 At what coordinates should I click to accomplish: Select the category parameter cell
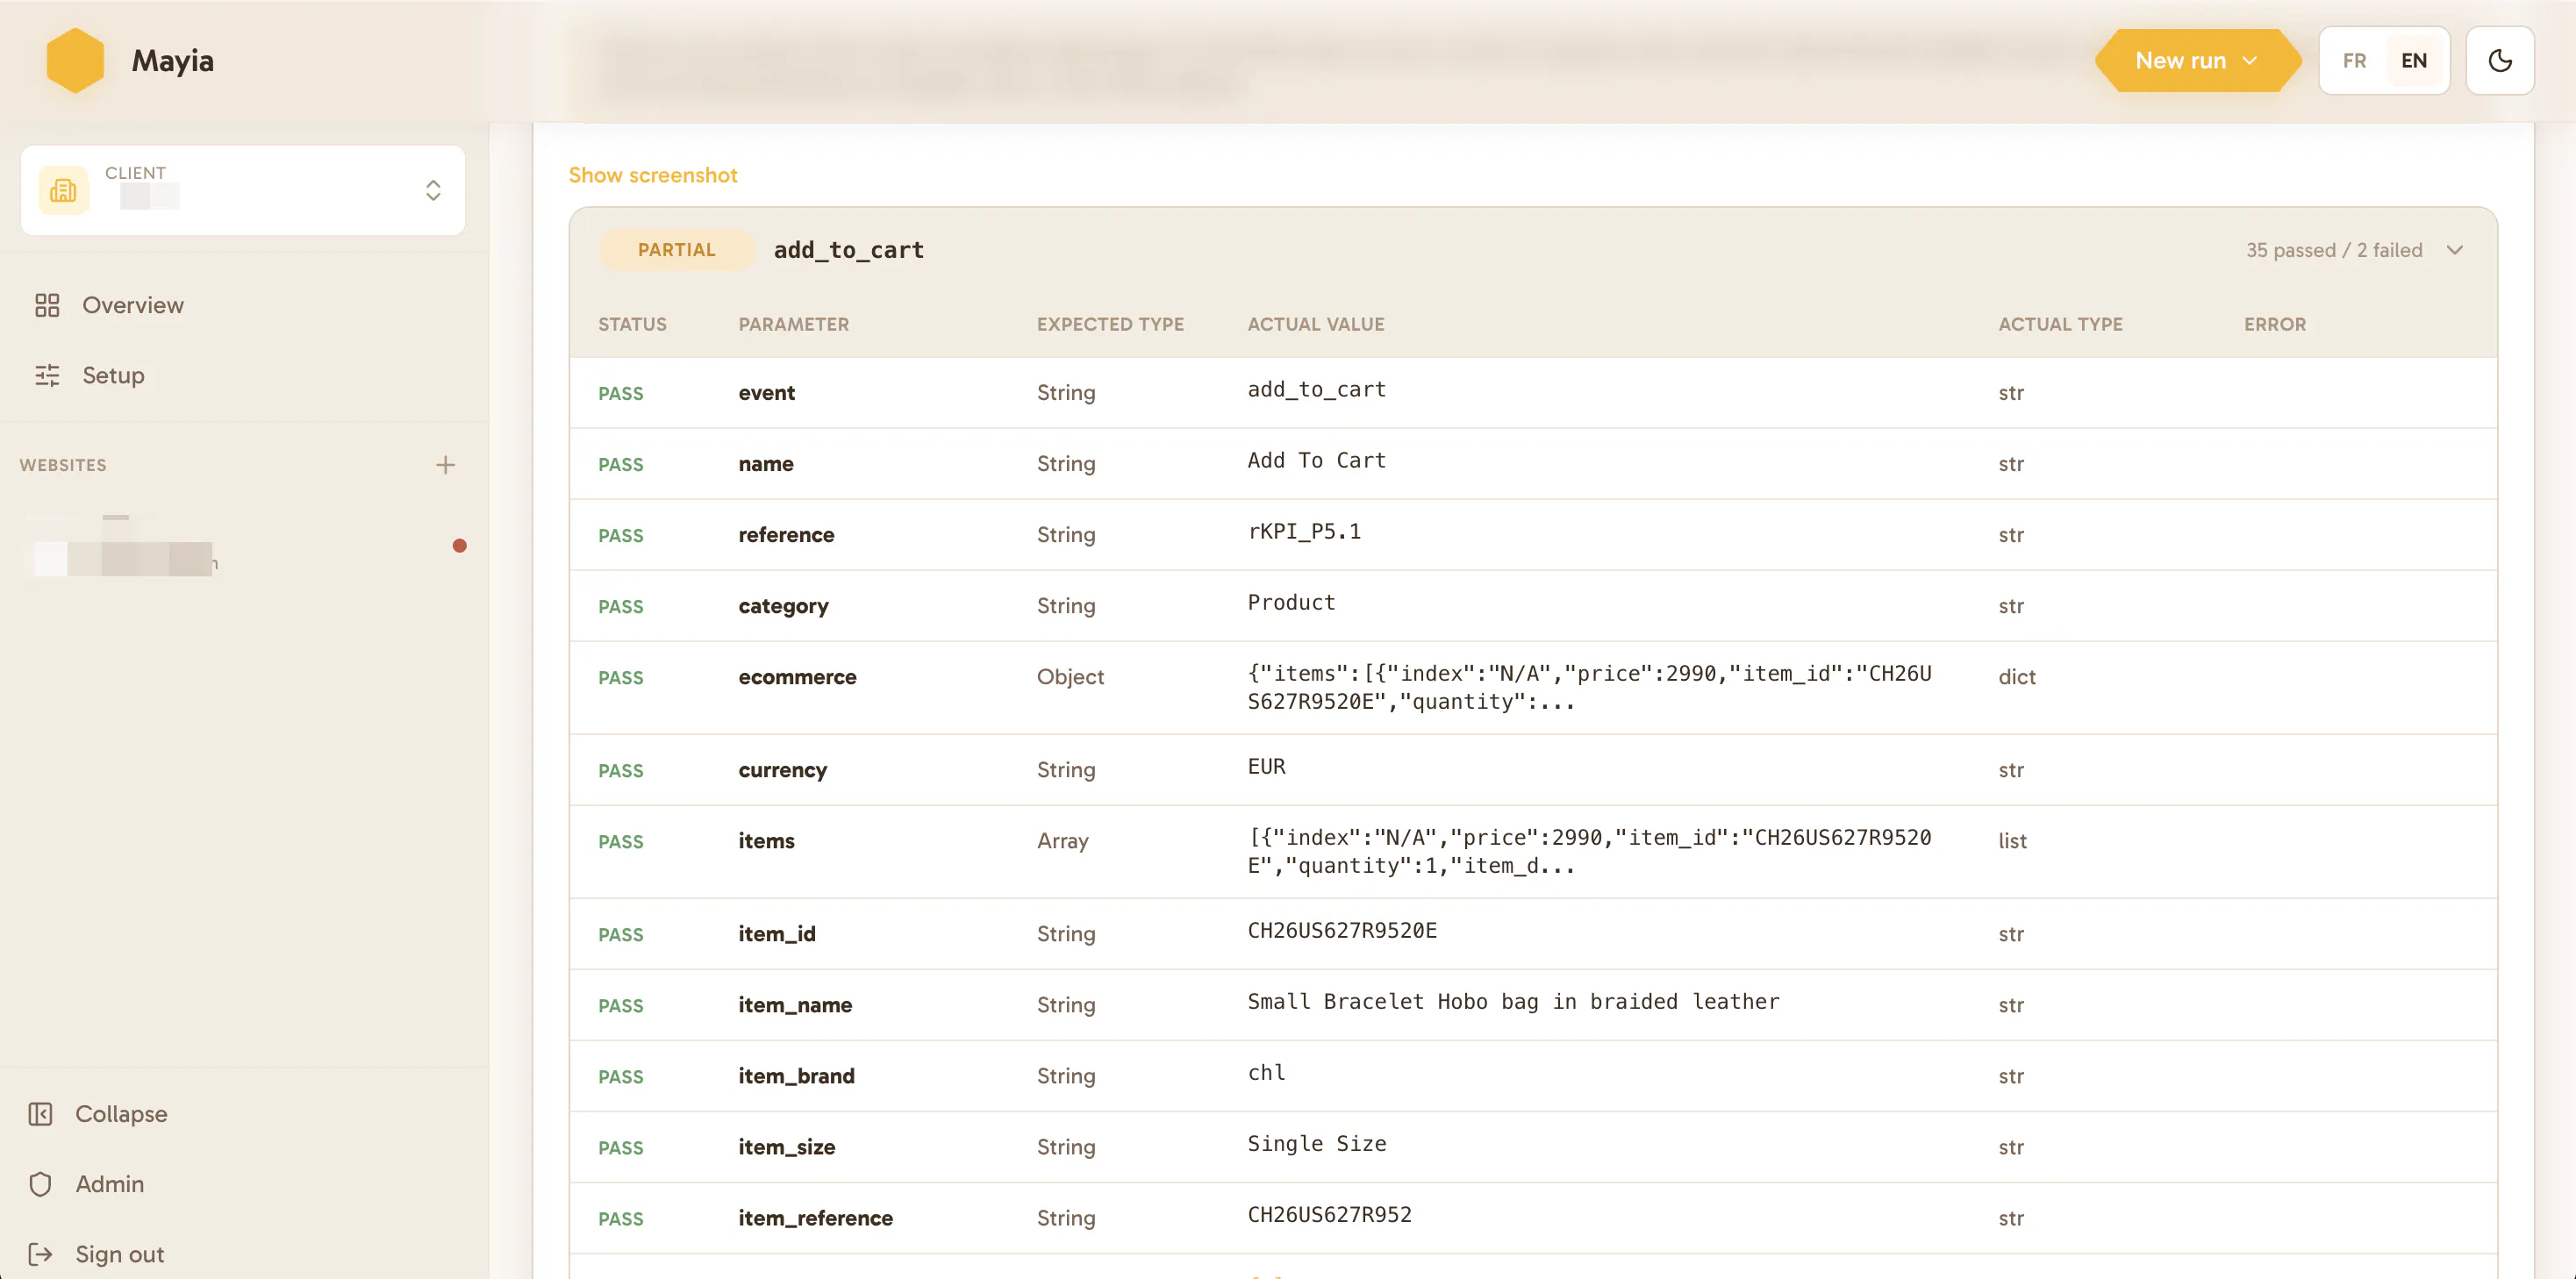click(783, 606)
